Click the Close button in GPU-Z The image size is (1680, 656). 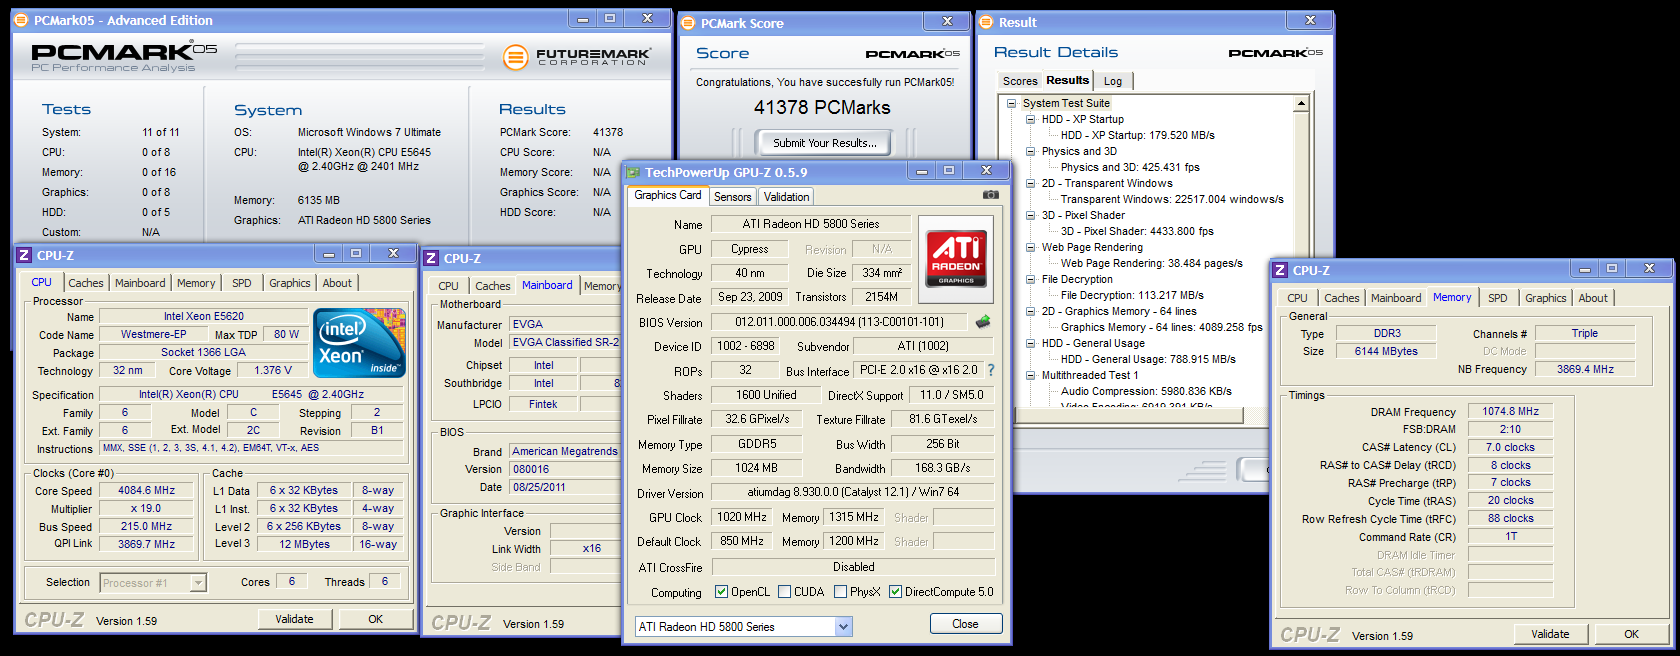tap(965, 624)
